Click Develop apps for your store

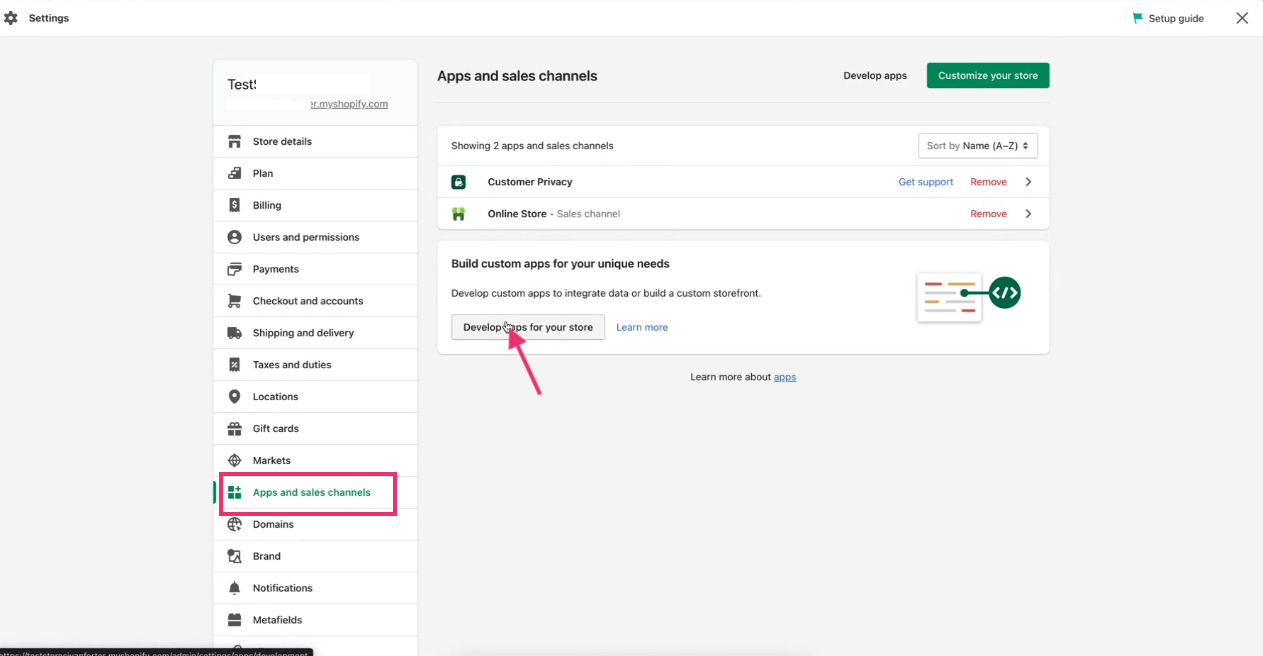pos(528,327)
